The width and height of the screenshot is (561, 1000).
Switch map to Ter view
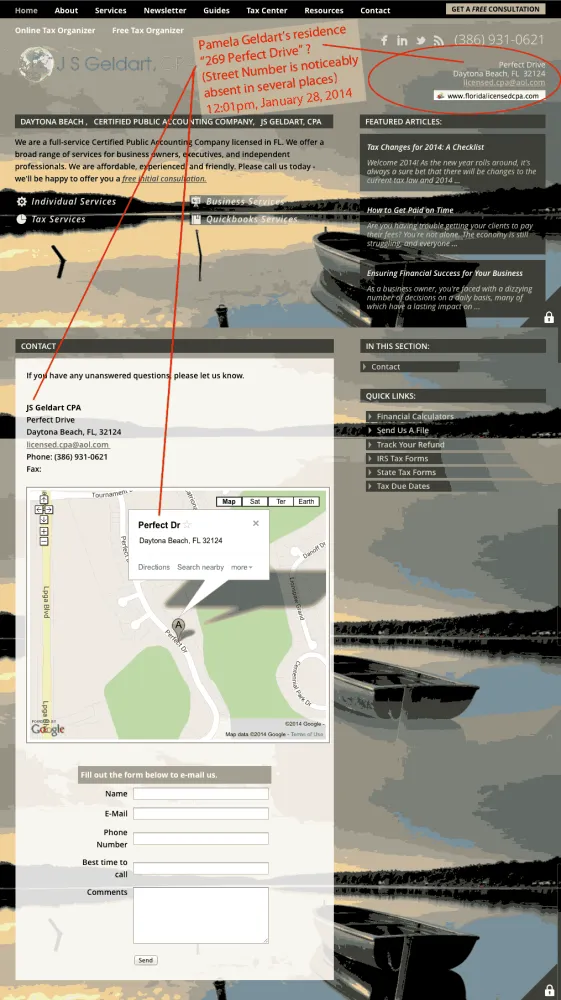pyautogui.click(x=280, y=501)
